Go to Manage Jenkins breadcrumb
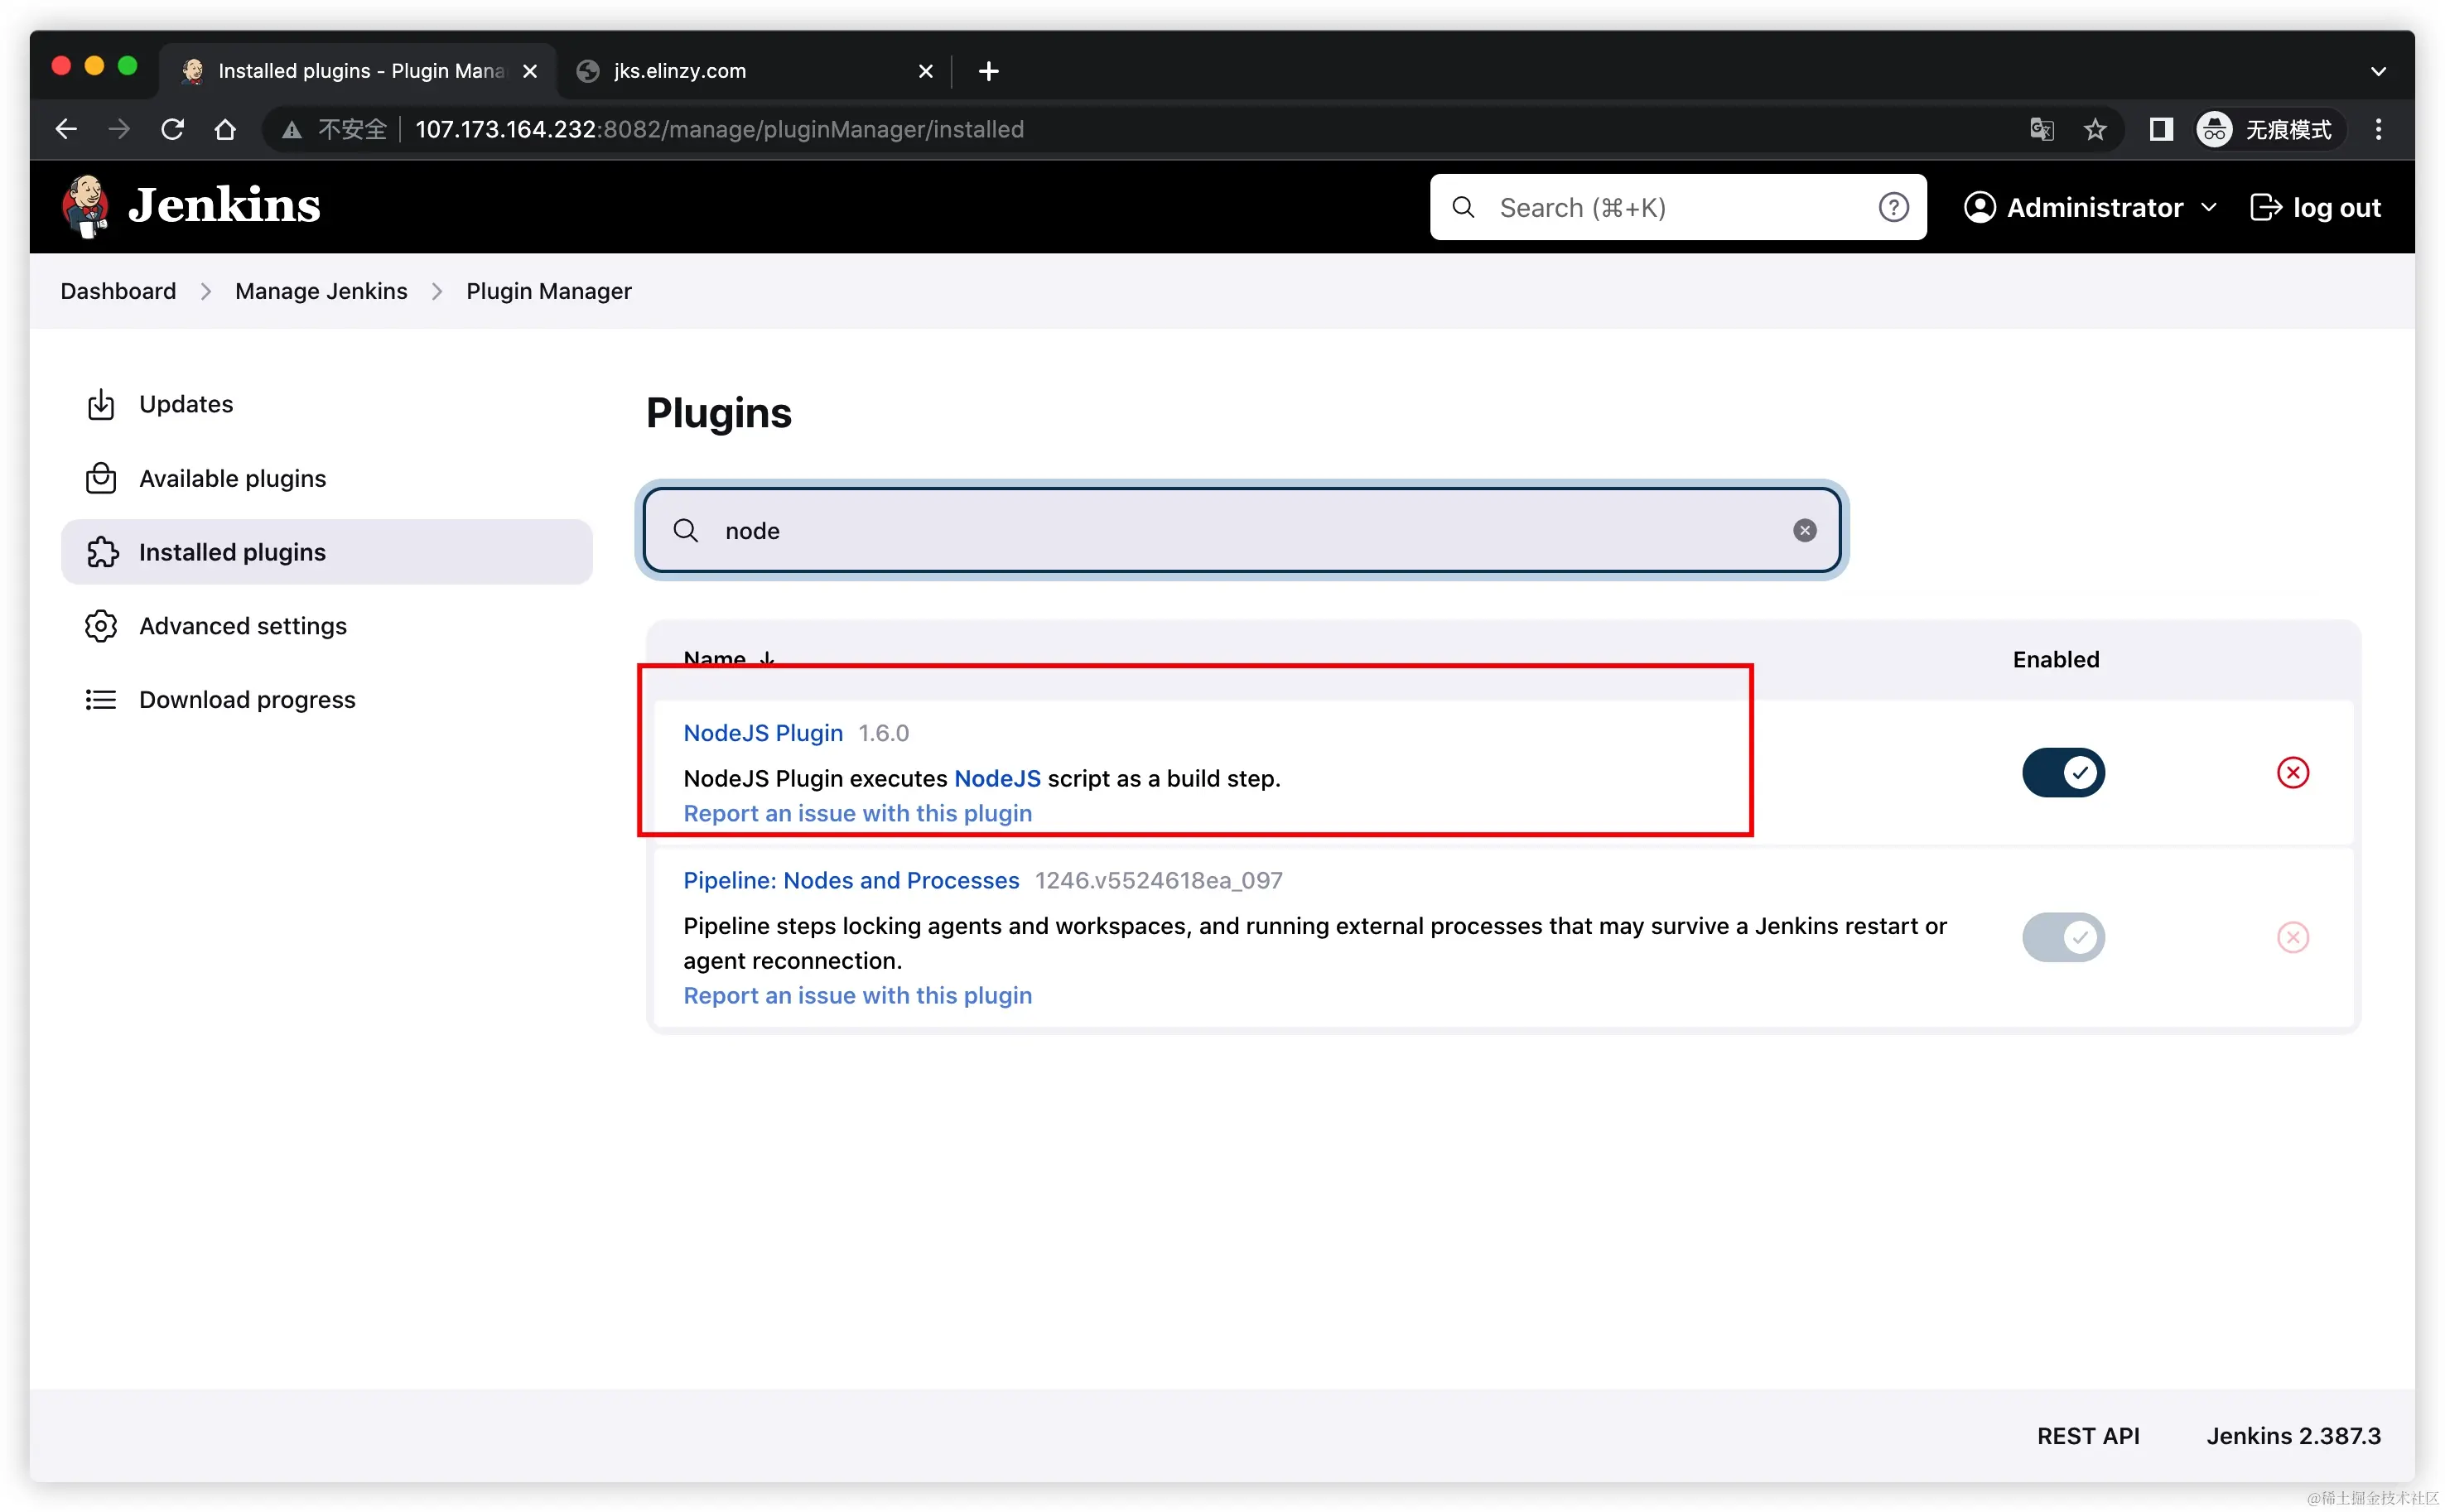Image resolution: width=2445 pixels, height=1512 pixels. point(321,291)
